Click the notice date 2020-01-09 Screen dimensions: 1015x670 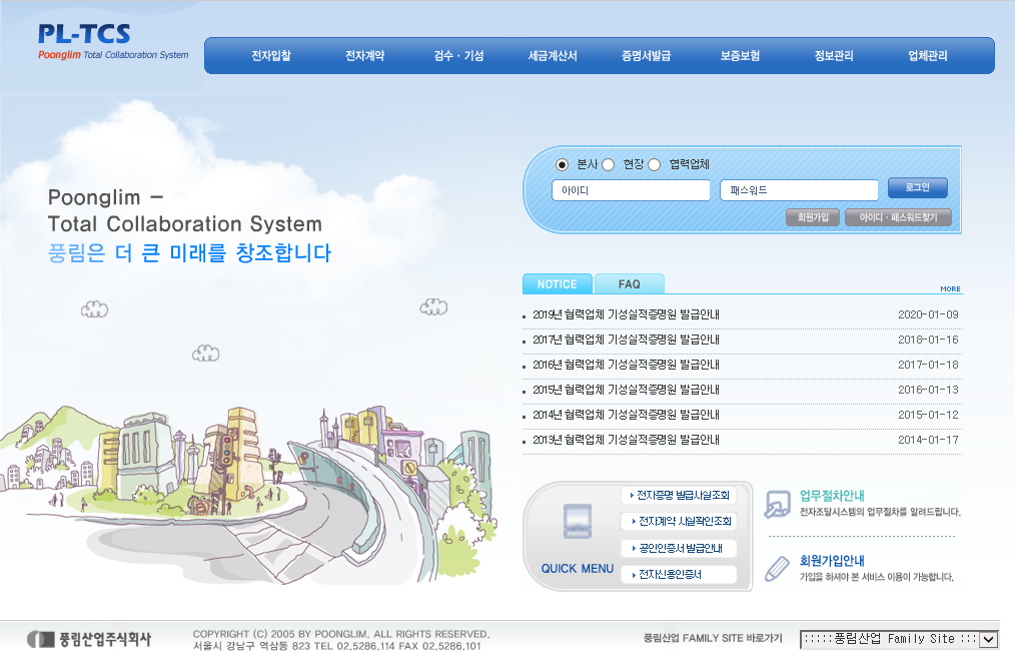928,315
